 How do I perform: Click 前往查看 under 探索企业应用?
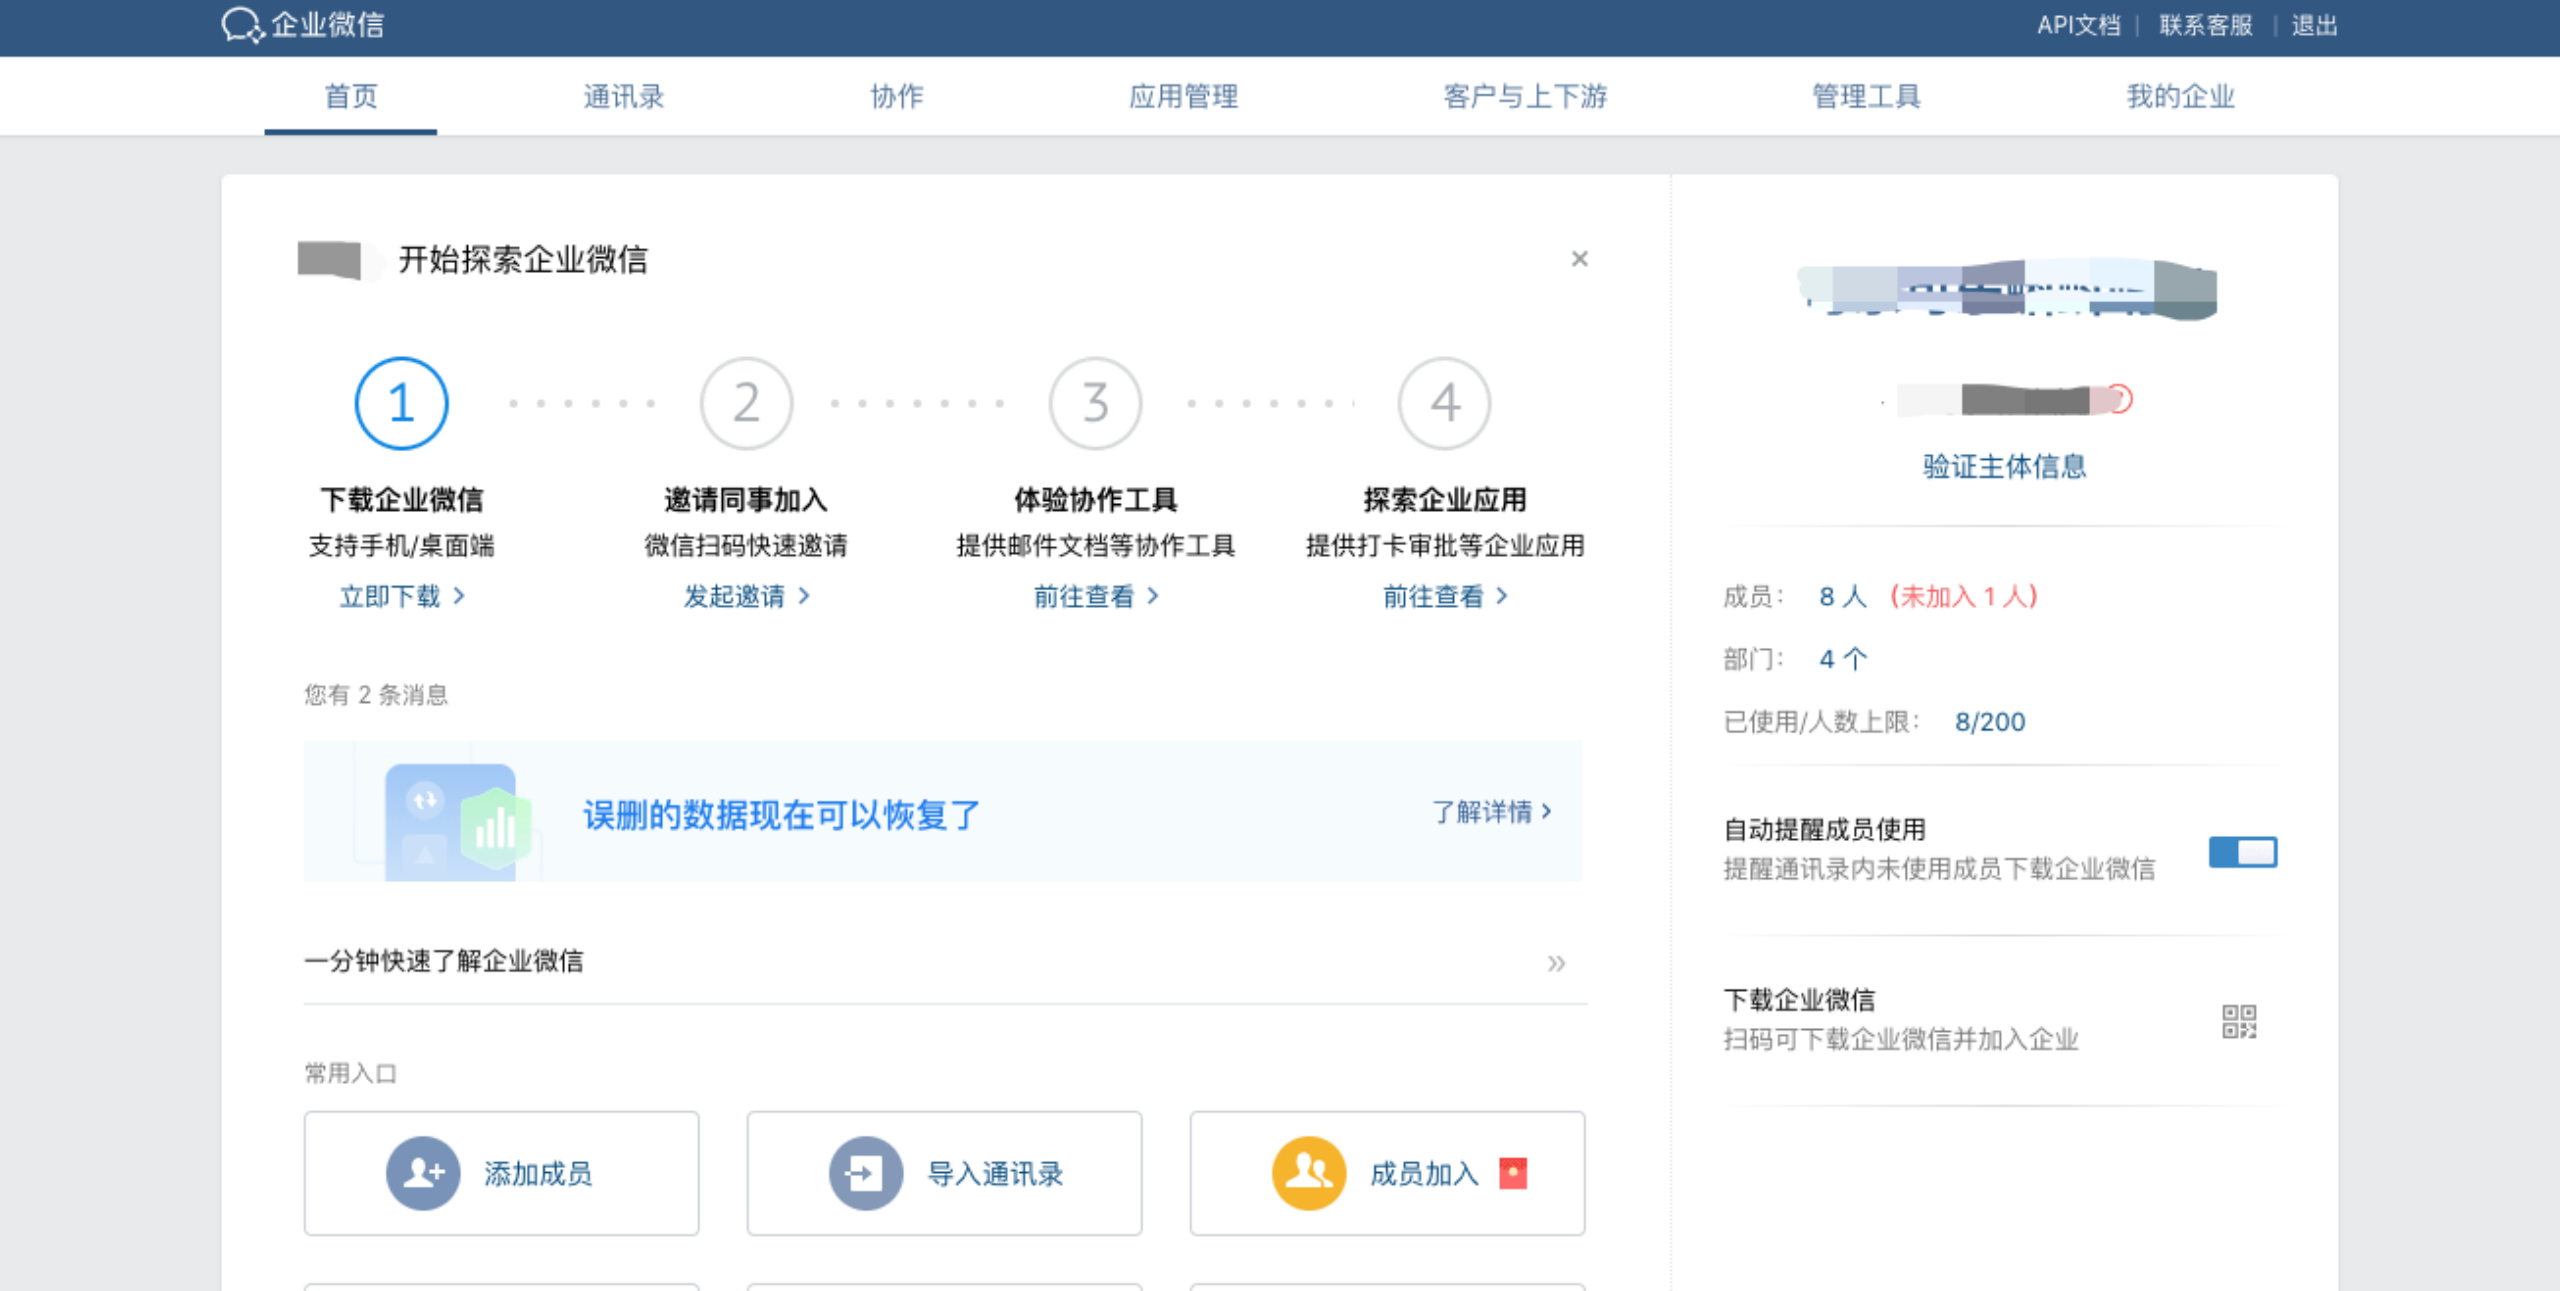click(x=1444, y=596)
